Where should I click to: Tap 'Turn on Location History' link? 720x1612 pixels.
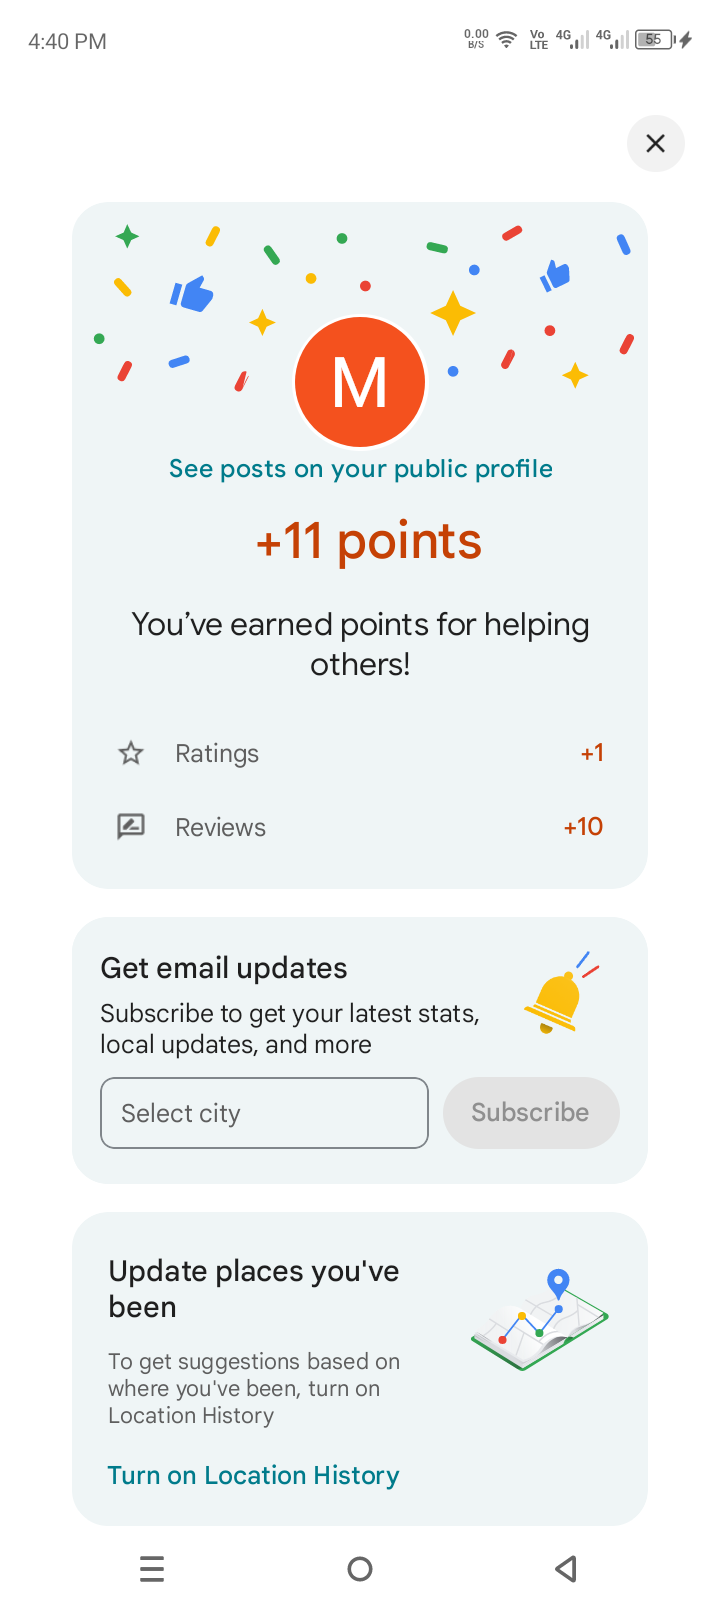pos(253,1475)
